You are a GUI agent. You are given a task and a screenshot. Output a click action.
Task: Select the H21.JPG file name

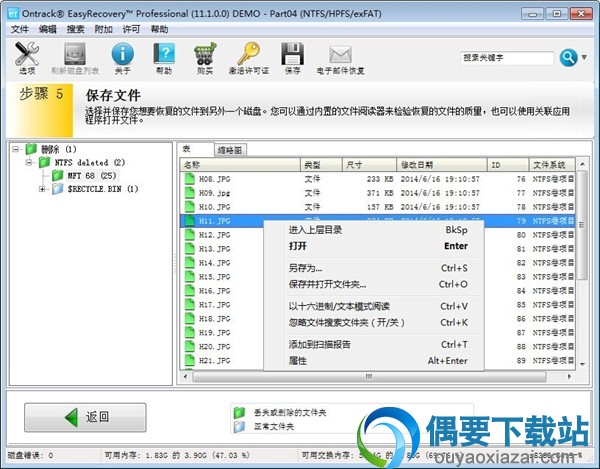pos(215,361)
